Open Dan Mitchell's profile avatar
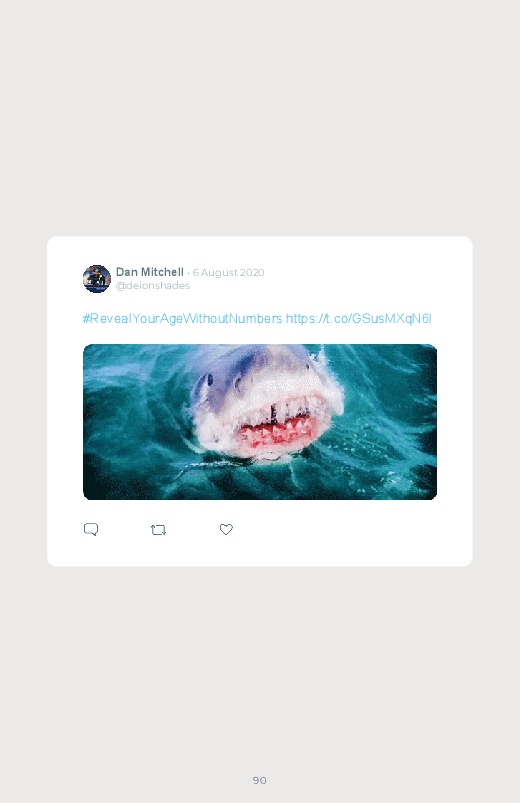Screen dimensions: 520x803 click(x=97, y=279)
